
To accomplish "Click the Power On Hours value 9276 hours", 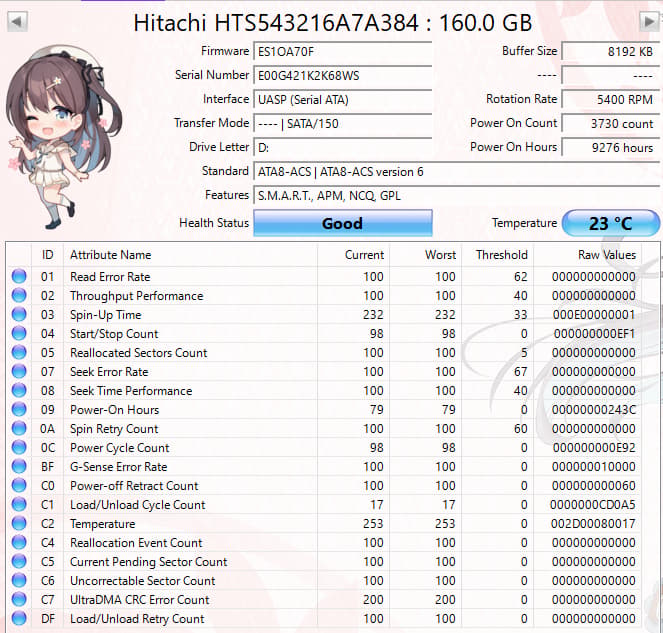I will coord(611,148).
